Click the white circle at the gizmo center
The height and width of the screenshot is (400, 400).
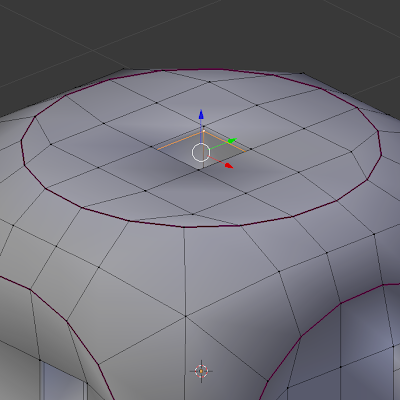click(201, 152)
